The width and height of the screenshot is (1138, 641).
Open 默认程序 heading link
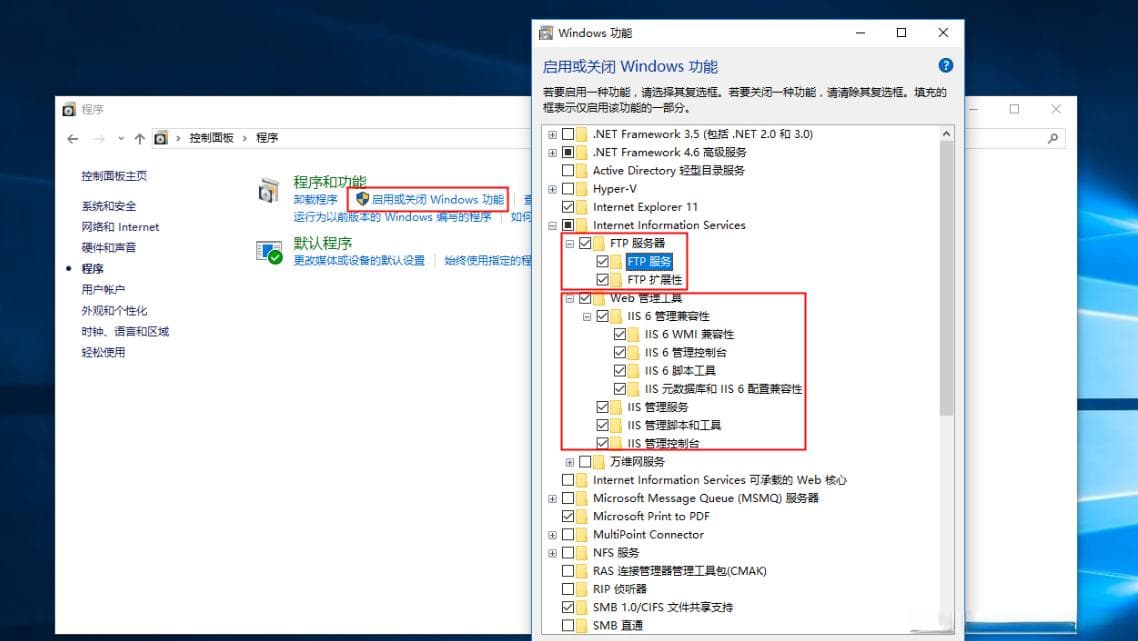coord(322,243)
